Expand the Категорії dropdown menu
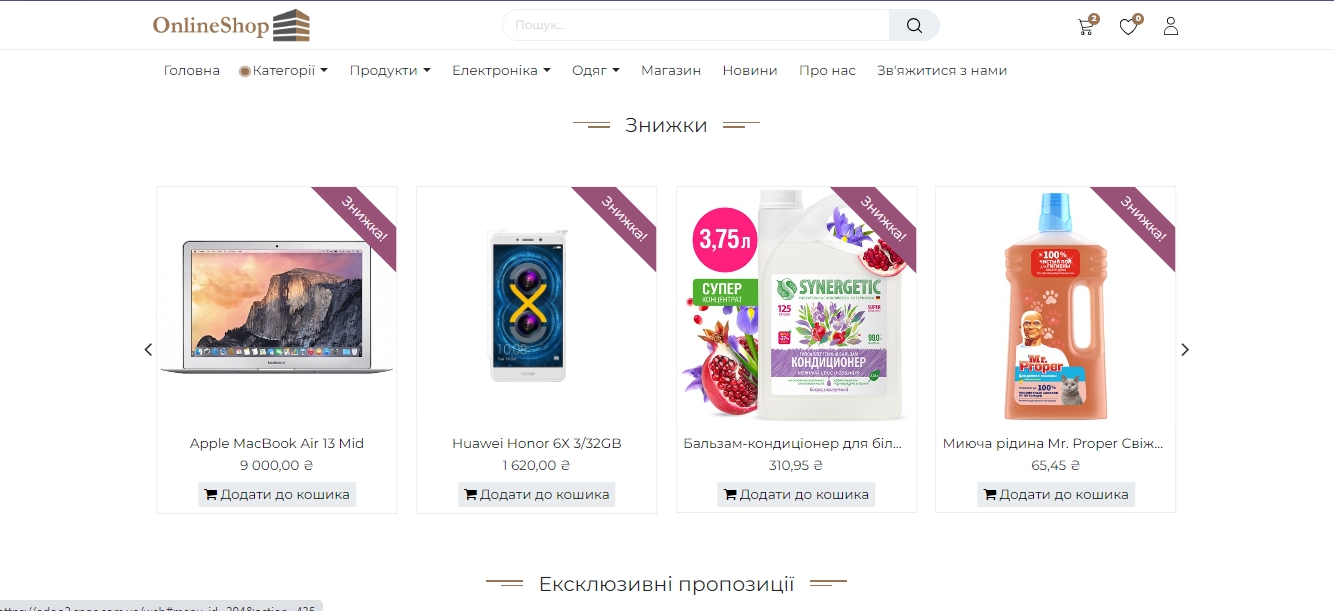This screenshot has height=611, width=1334. point(290,70)
